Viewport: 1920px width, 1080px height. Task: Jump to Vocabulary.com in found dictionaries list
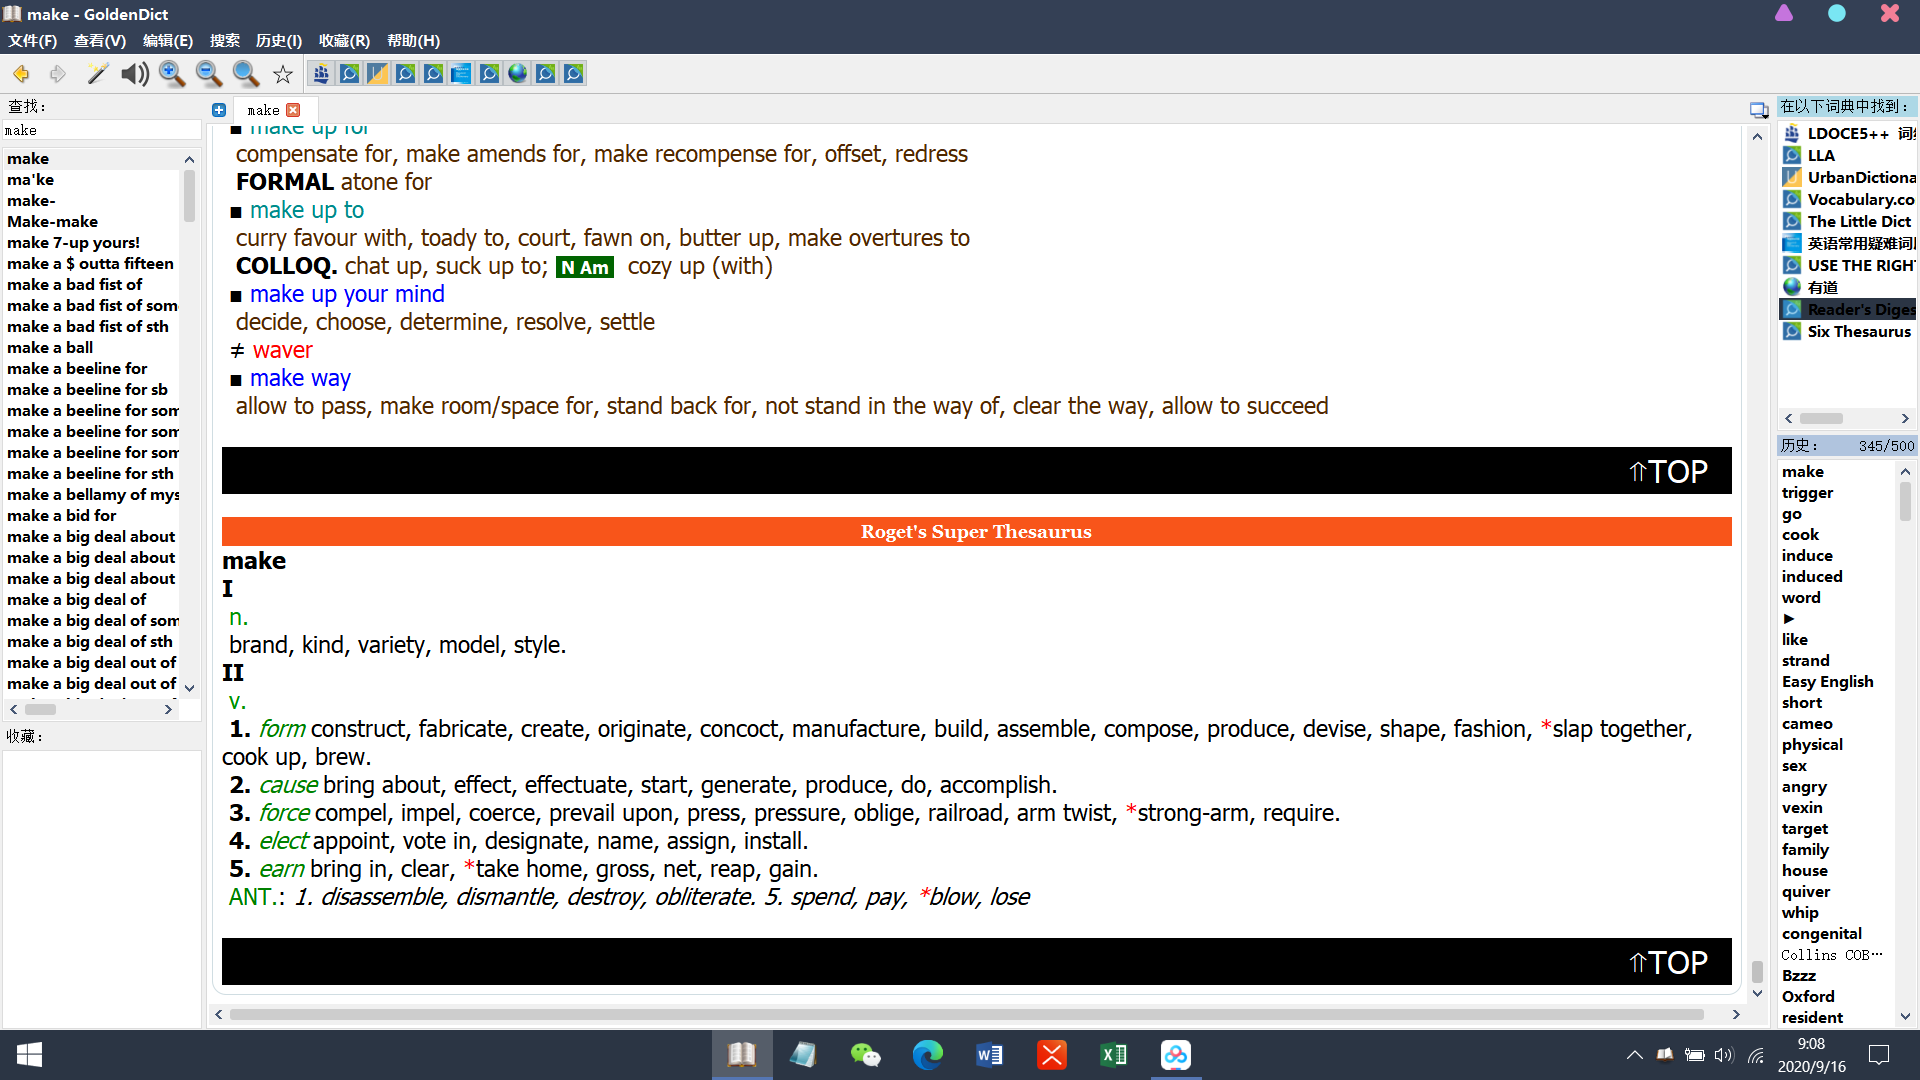(x=1848, y=199)
